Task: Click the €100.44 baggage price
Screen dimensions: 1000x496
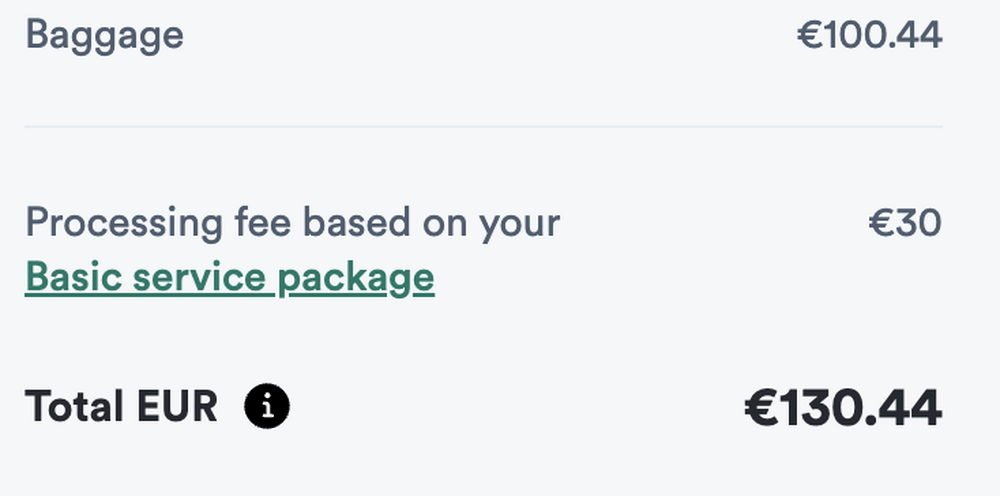Action: (869, 34)
